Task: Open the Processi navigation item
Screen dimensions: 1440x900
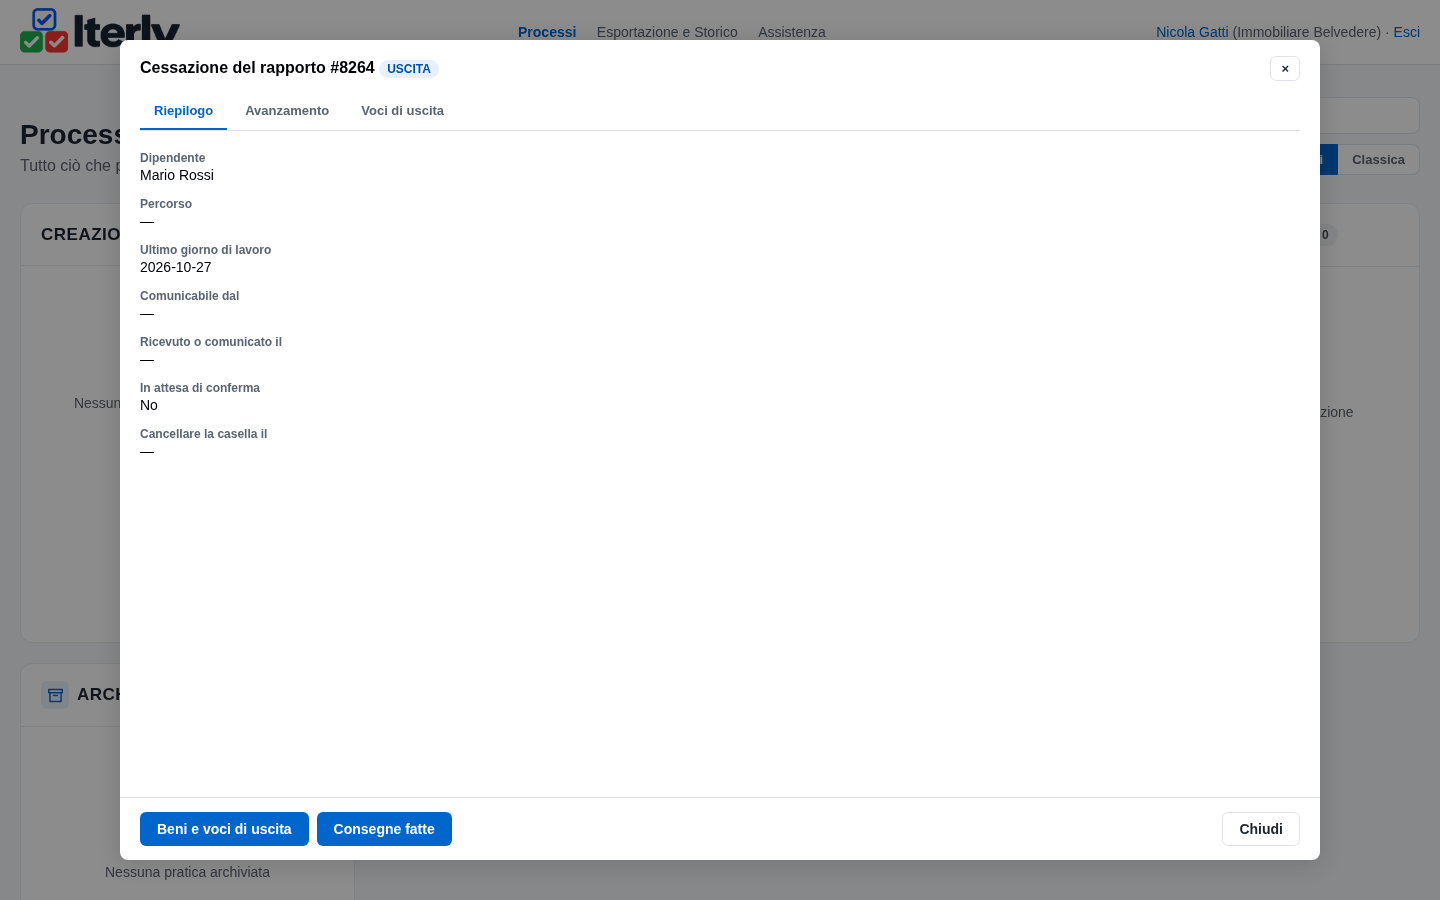Action: (x=547, y=32)
